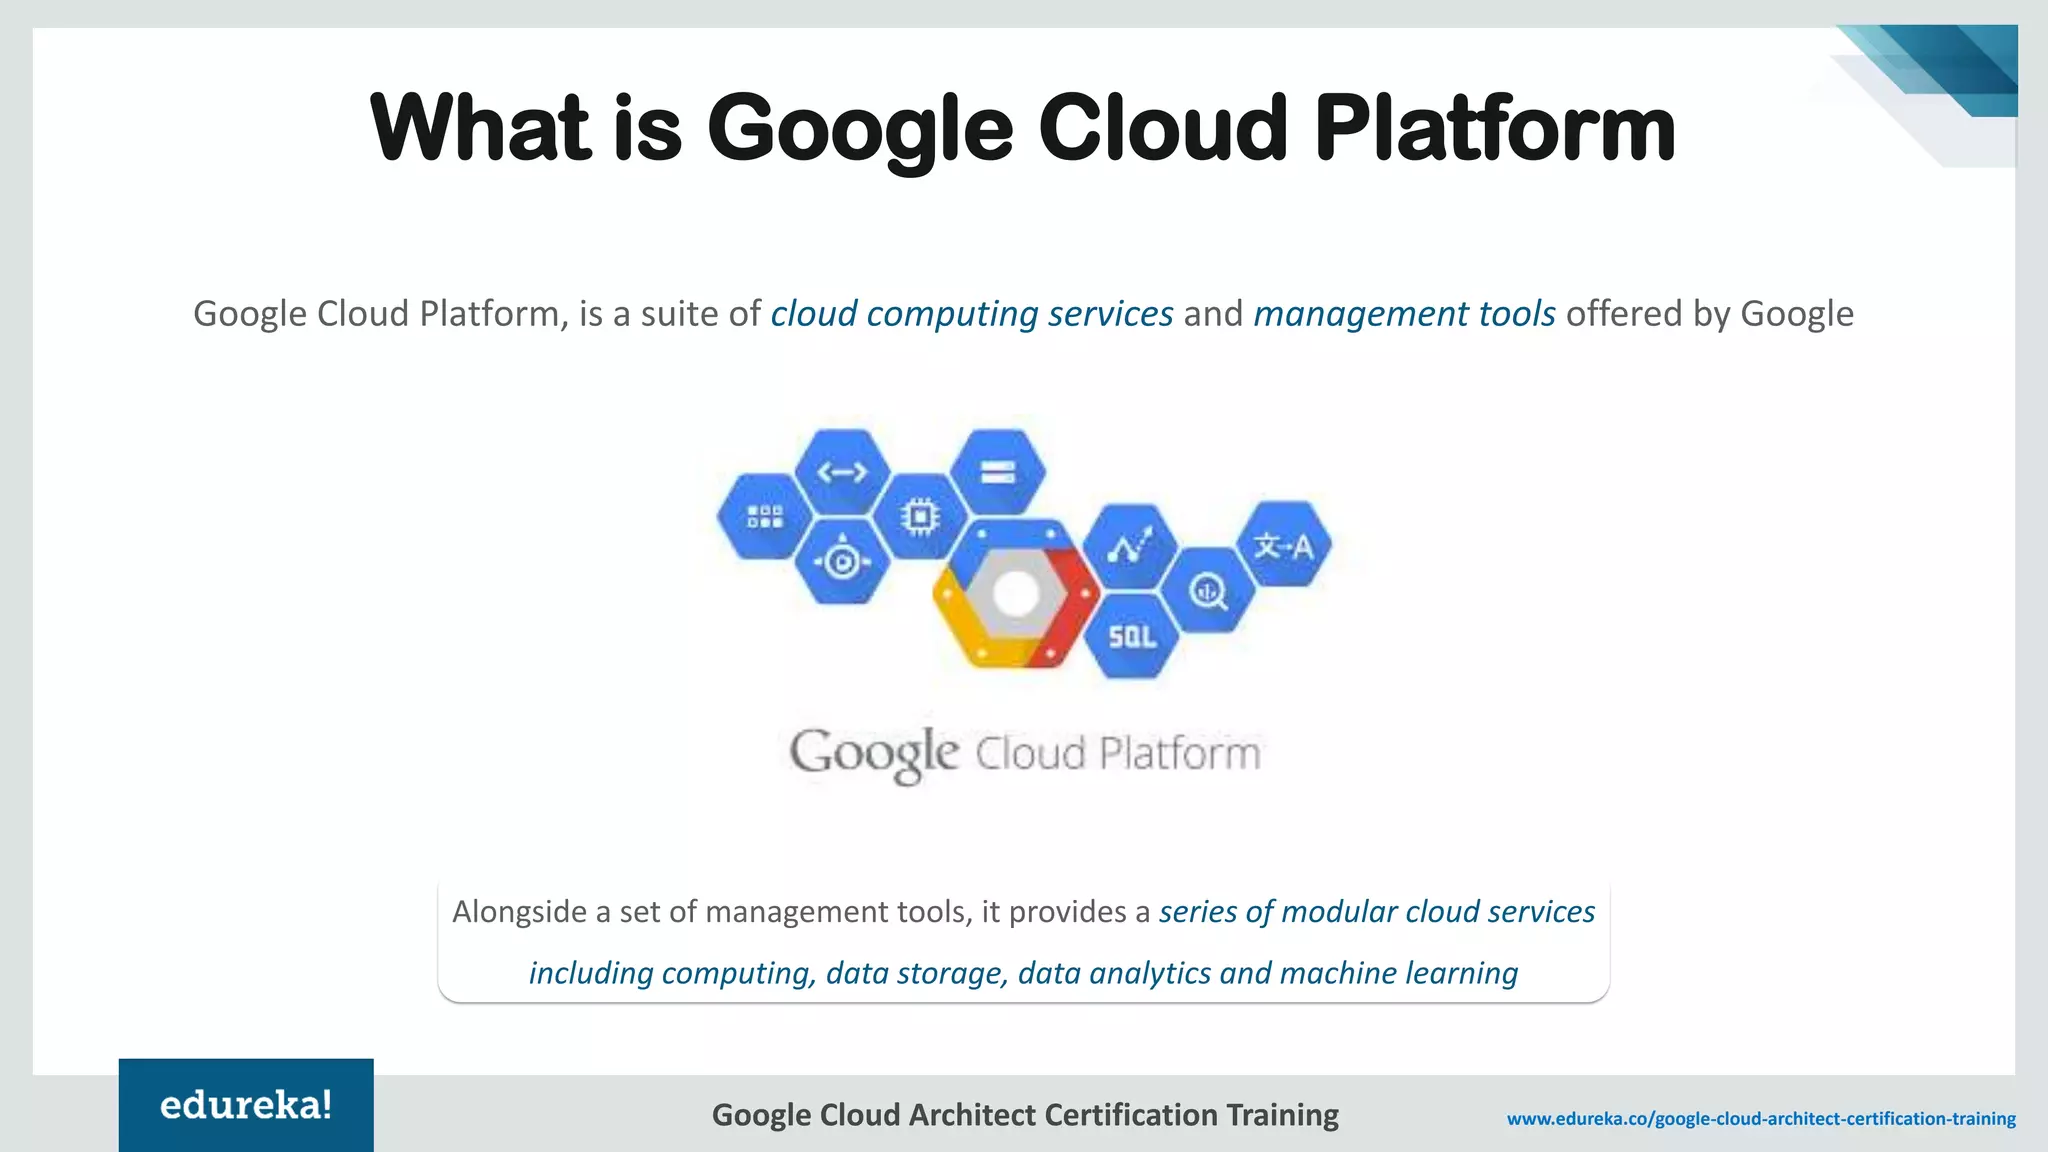Click the SQL hexagon icon

pyautogui.click(x=1131, y=636)
